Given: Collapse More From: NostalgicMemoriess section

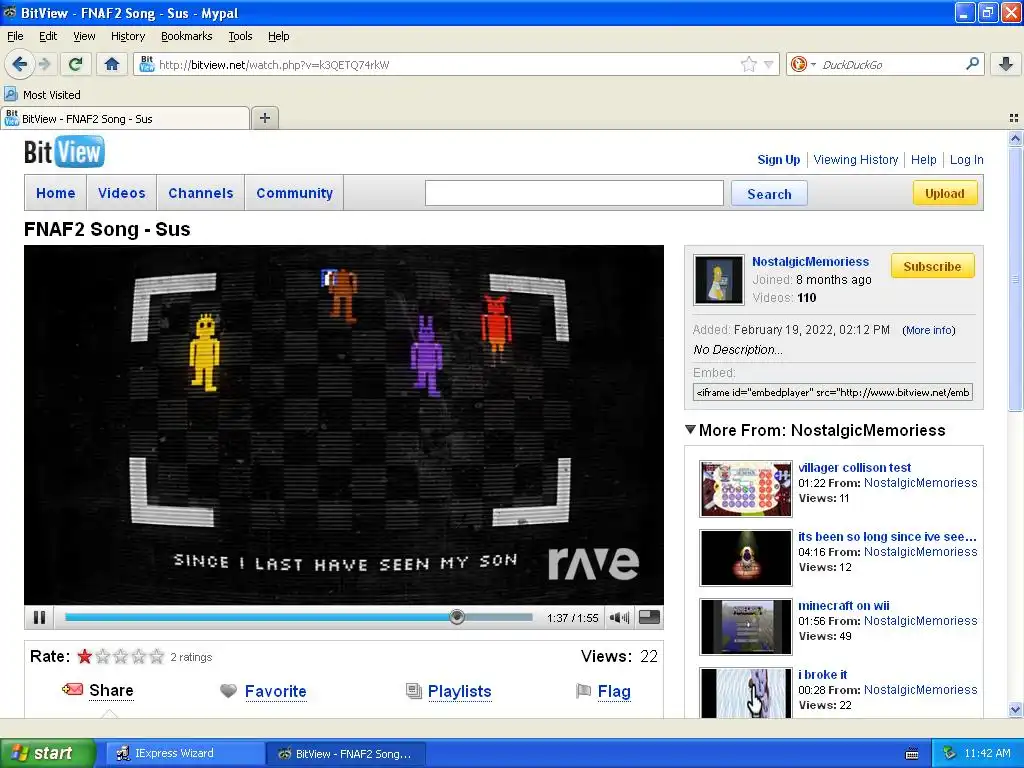Looking at the screenshot, I should click(690, 430).
